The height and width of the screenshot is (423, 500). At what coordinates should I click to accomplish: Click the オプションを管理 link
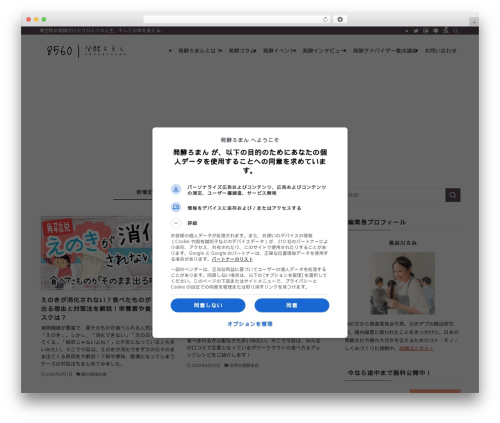click(x=250, y=324)
